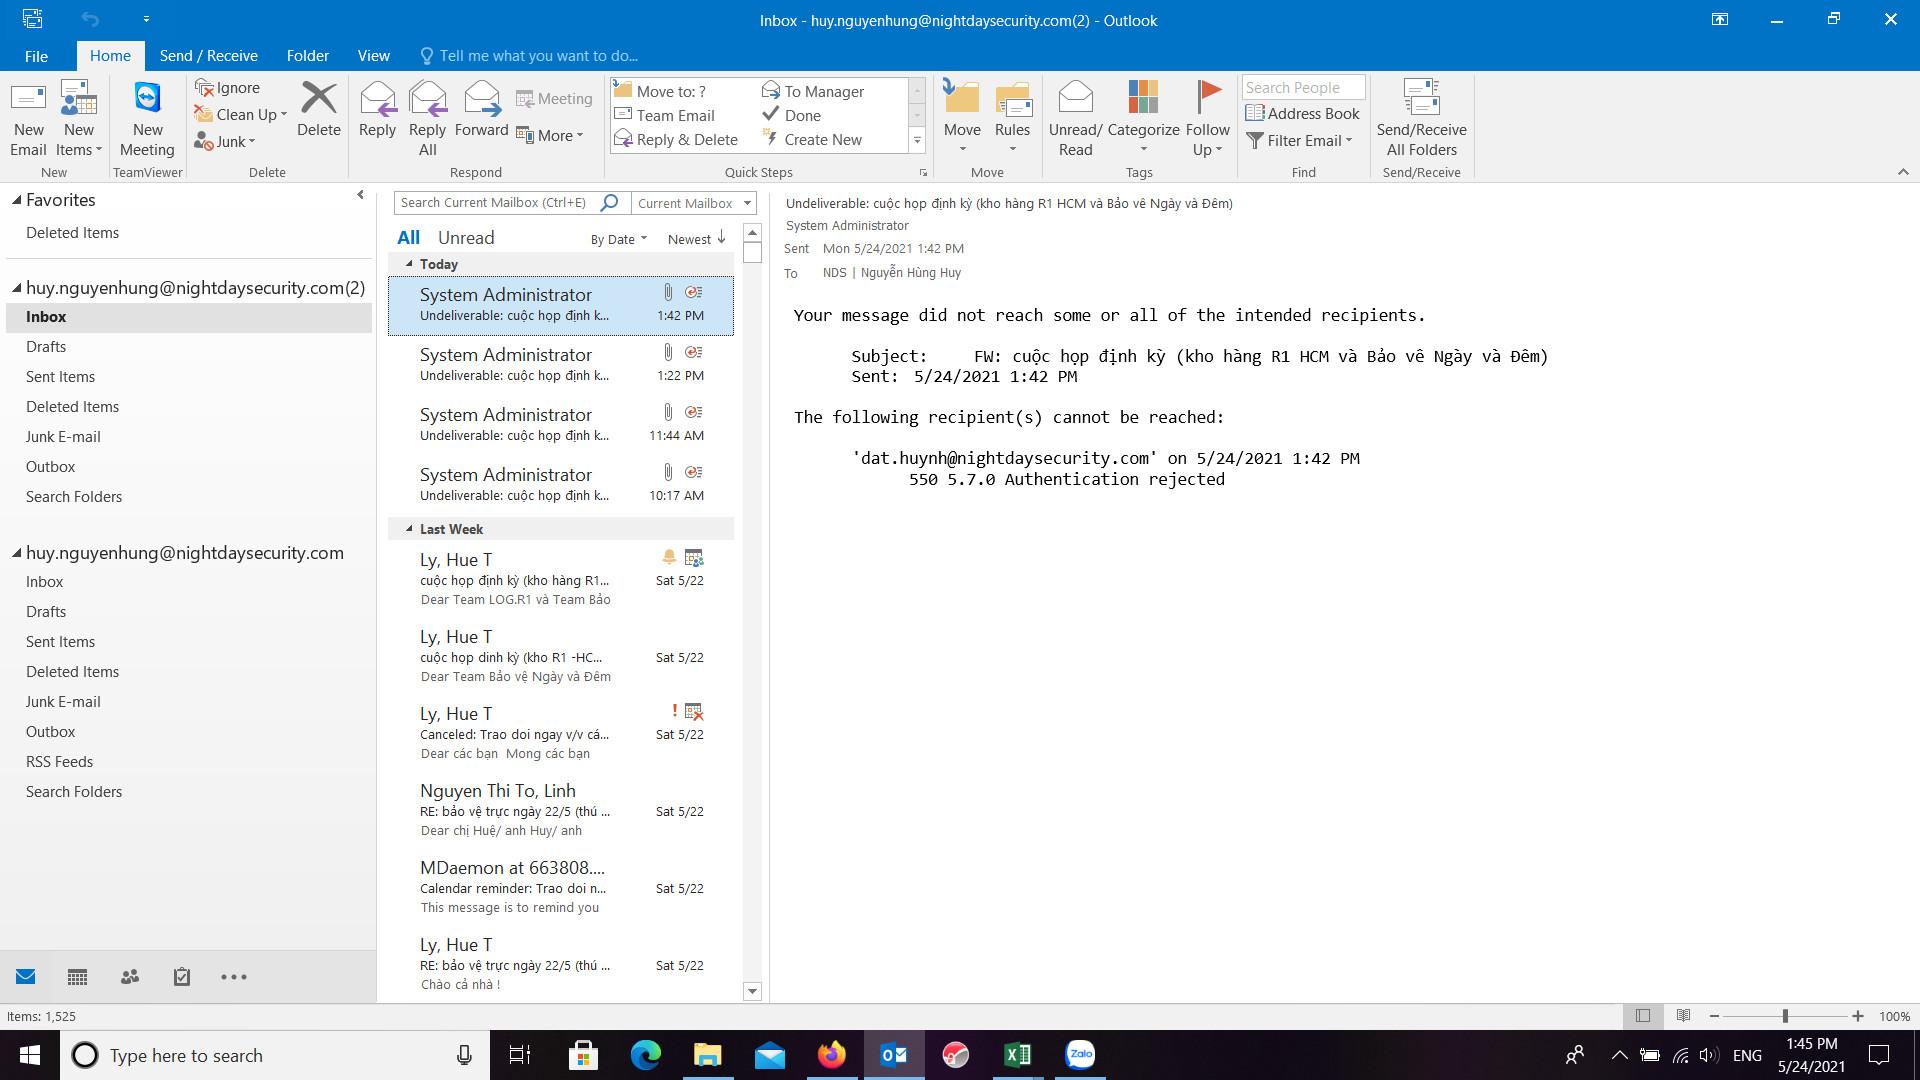Click the Search People field
This screenshot has height=1080, width=1920.
pos(1303,87)
